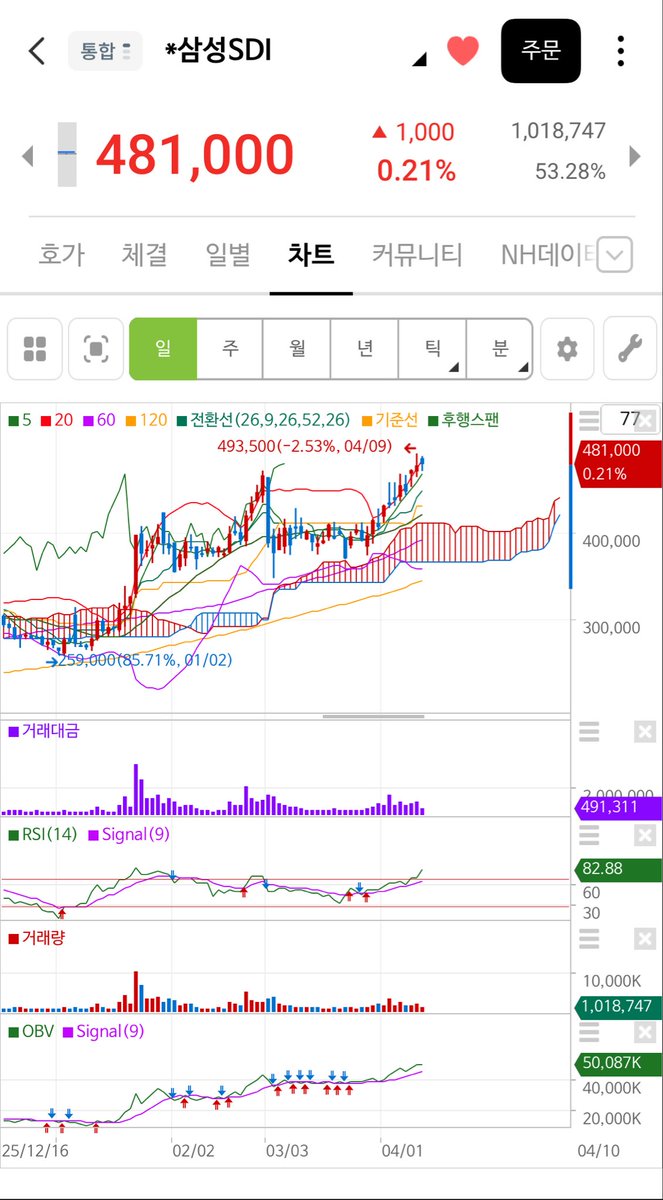Open 커뮤니티 tab

pos(417,254)
